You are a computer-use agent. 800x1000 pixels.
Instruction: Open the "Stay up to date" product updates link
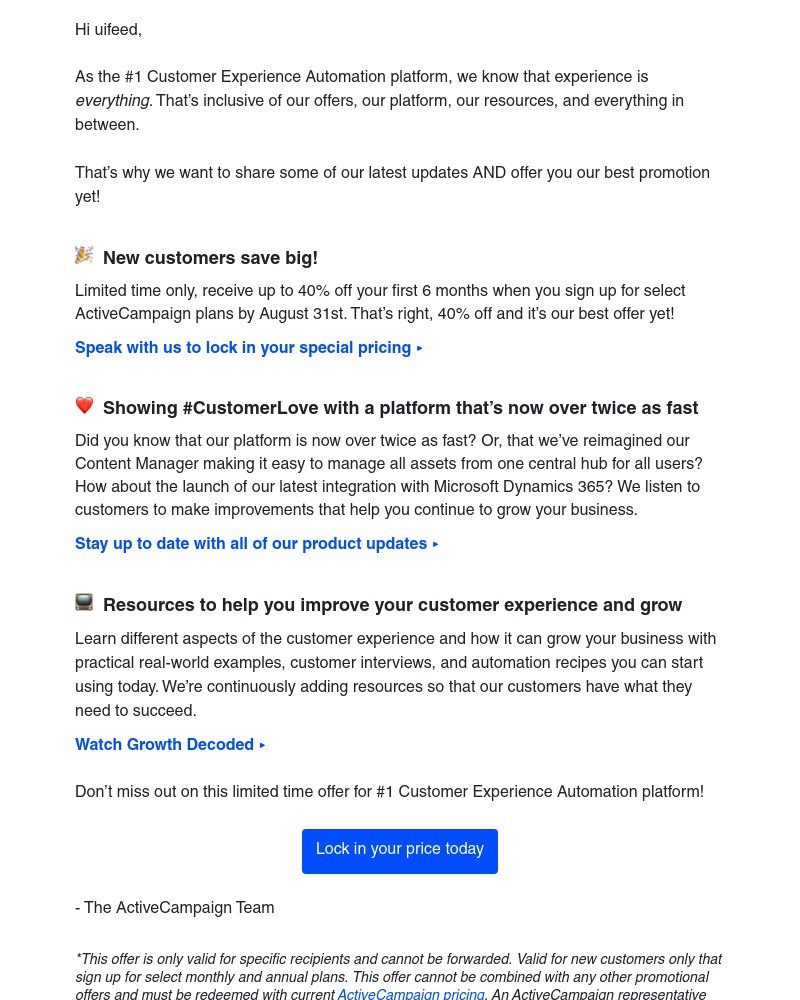(250, 545)
